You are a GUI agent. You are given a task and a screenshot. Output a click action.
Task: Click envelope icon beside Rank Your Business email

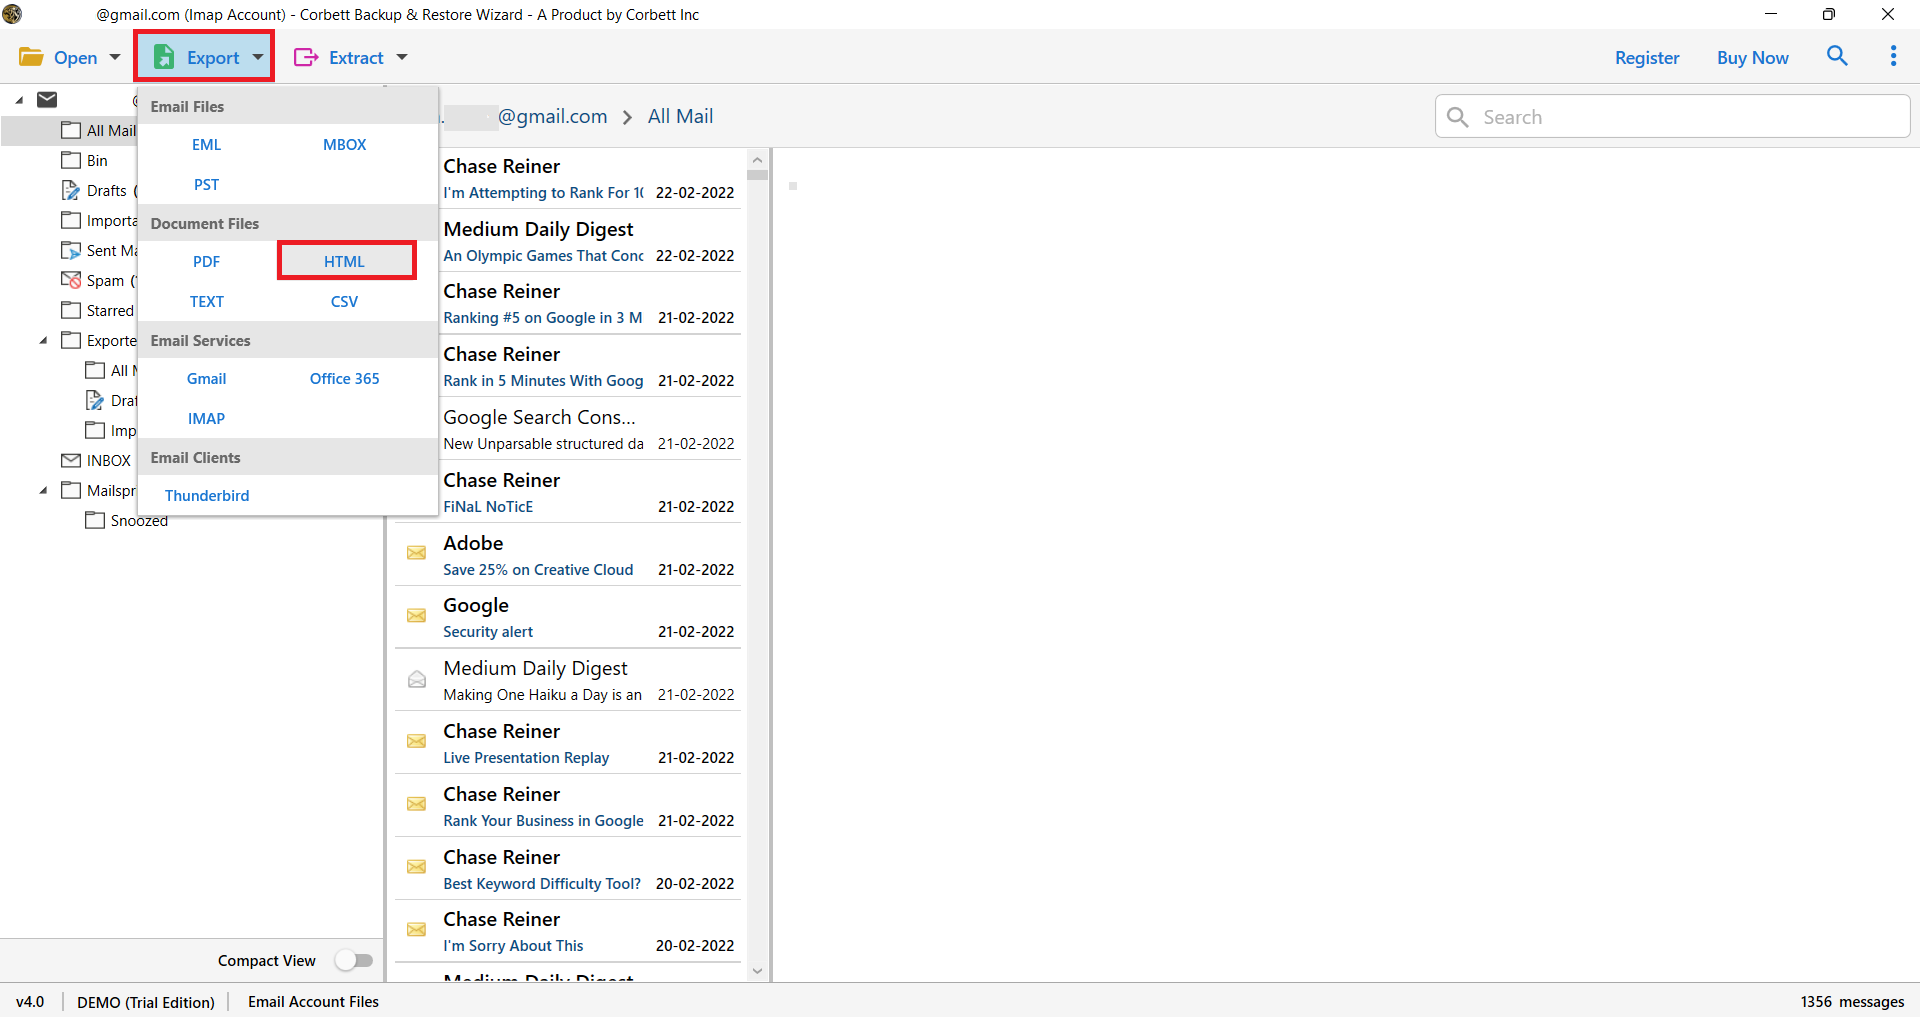click(417, 804)
